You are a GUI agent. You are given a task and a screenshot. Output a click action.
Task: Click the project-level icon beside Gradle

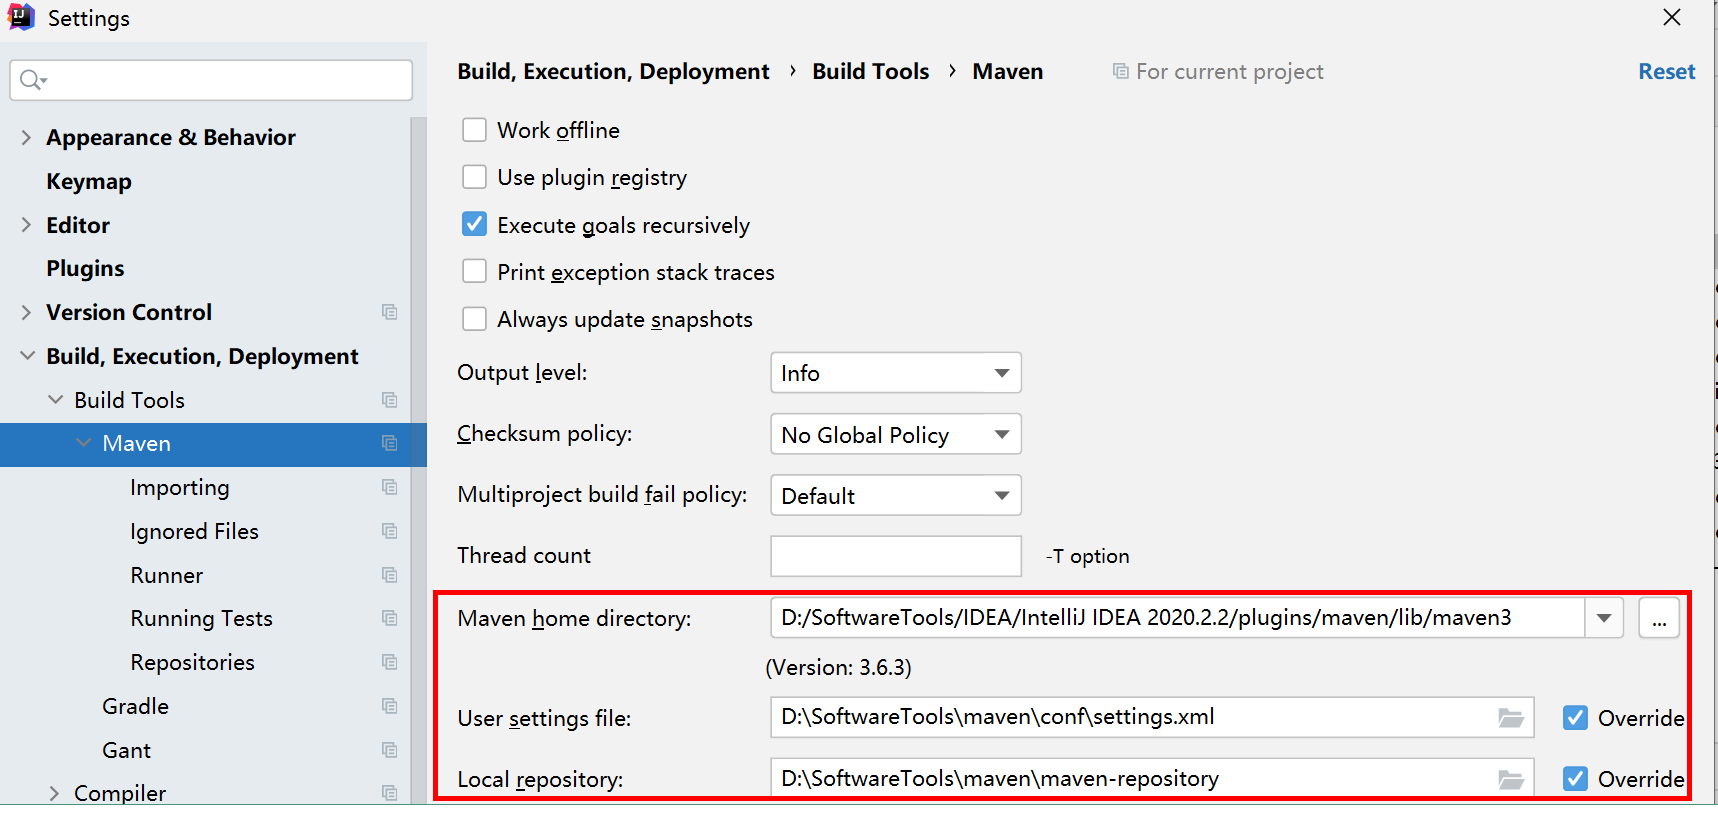pyautogui.click(x=390, y=706)
